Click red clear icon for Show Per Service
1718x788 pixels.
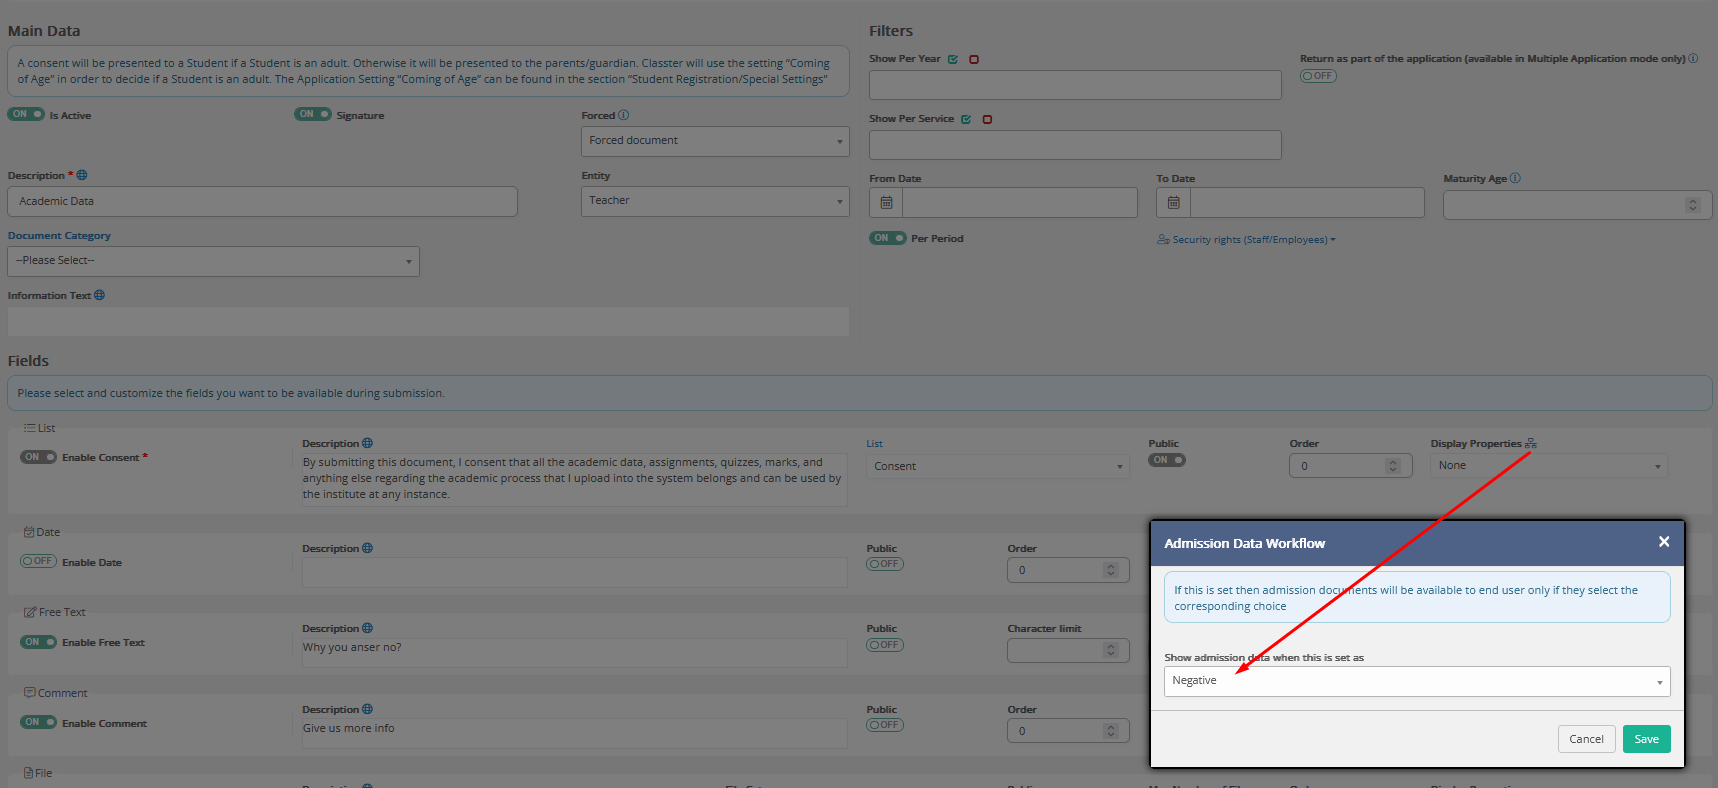pyautogui.click(x=987, y=119)
